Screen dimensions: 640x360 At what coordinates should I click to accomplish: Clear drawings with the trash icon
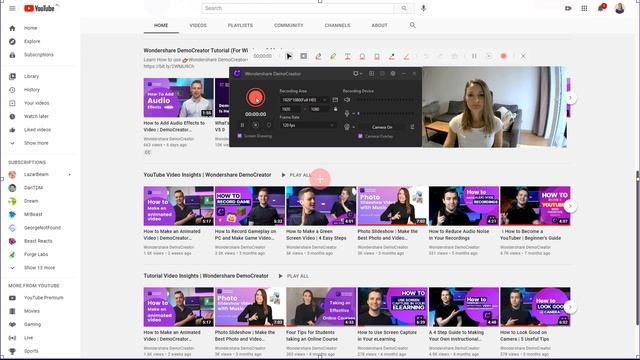pyautogui.click(x=455, y=56)
